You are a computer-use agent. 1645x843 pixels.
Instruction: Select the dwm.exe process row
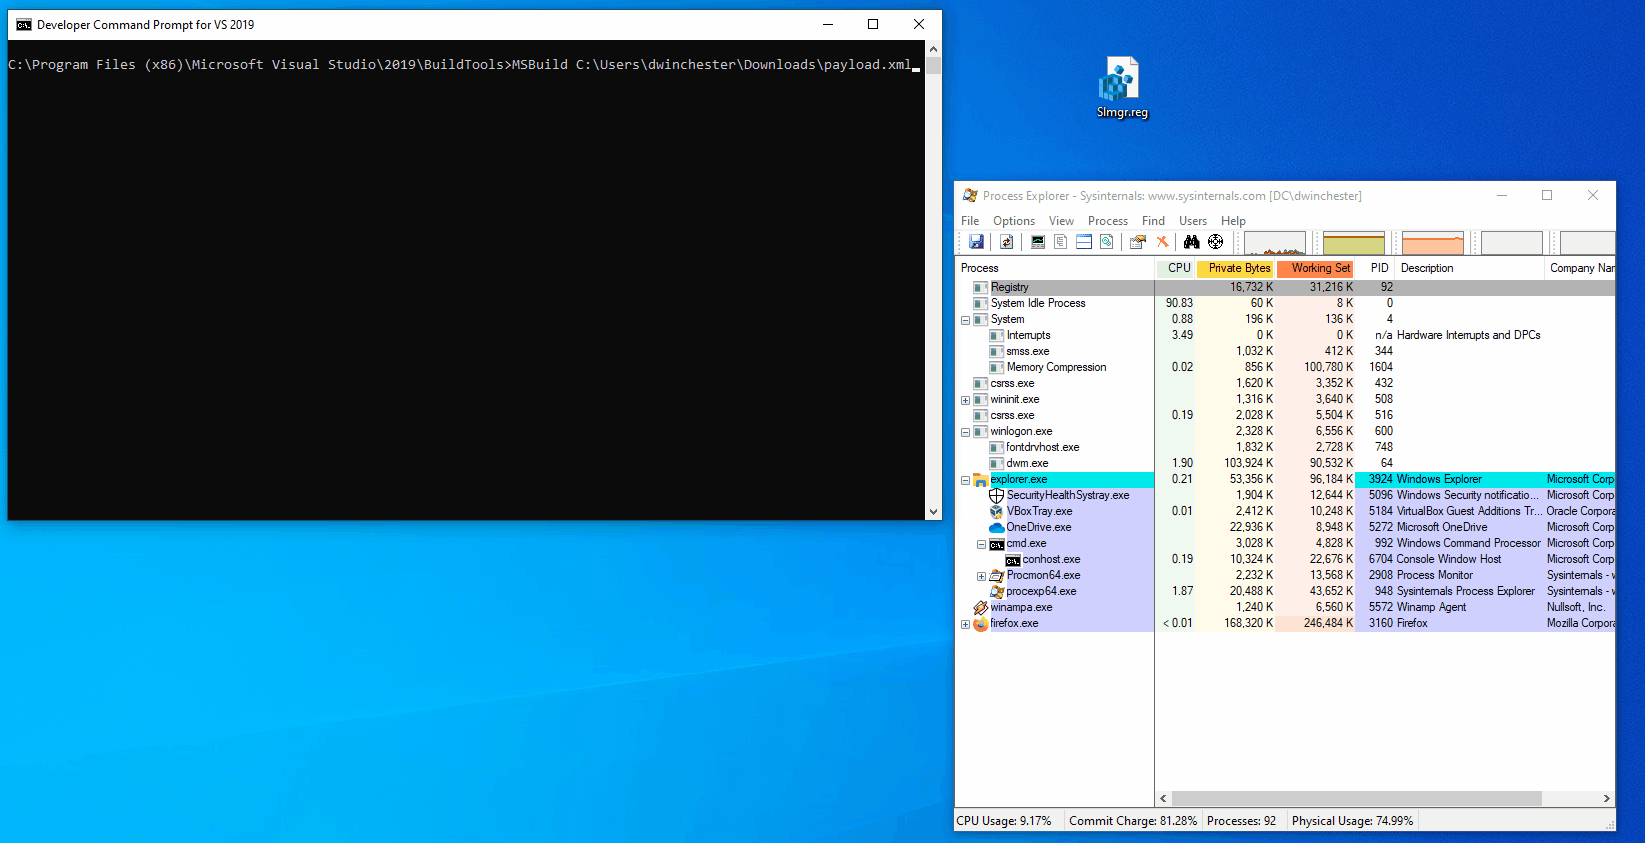(x=1285, y=463)
